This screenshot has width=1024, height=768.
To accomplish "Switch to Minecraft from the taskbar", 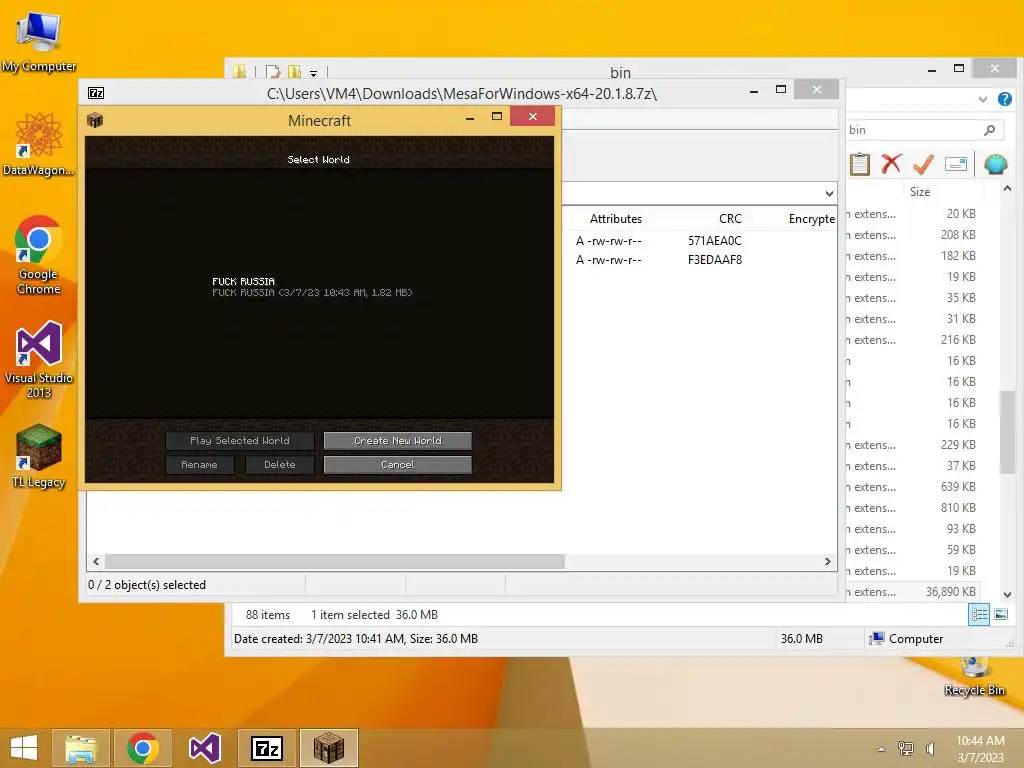I will point(328,748).
